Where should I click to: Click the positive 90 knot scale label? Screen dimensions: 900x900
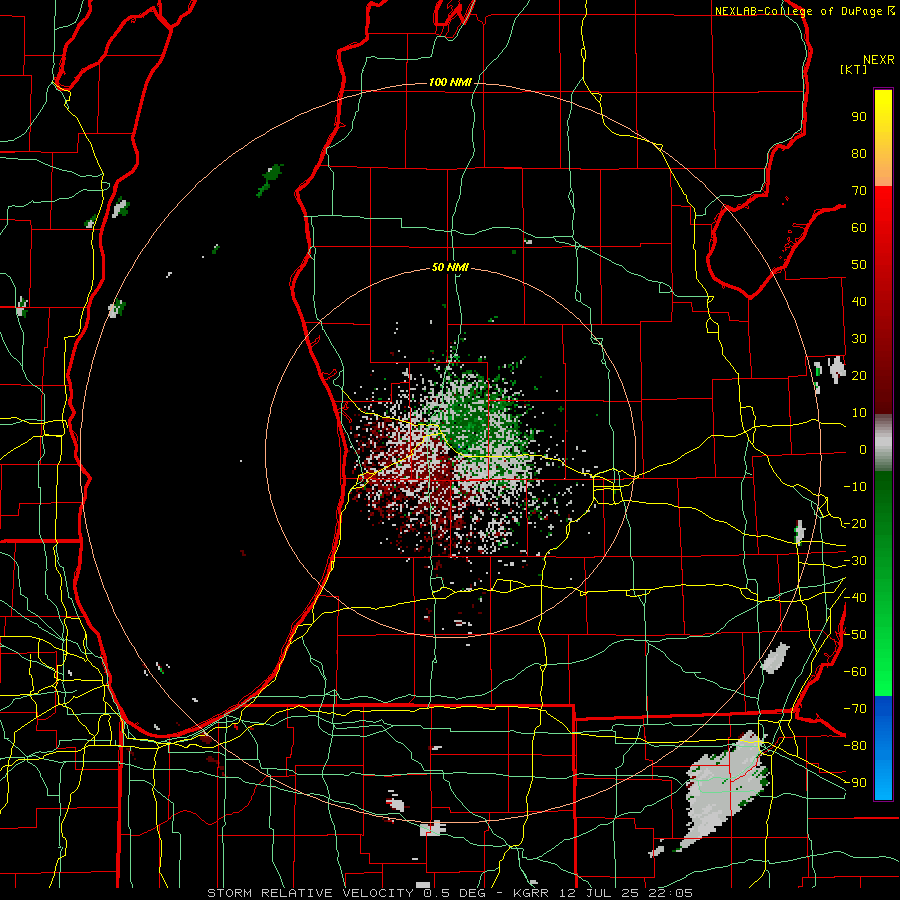pos(859,117)
